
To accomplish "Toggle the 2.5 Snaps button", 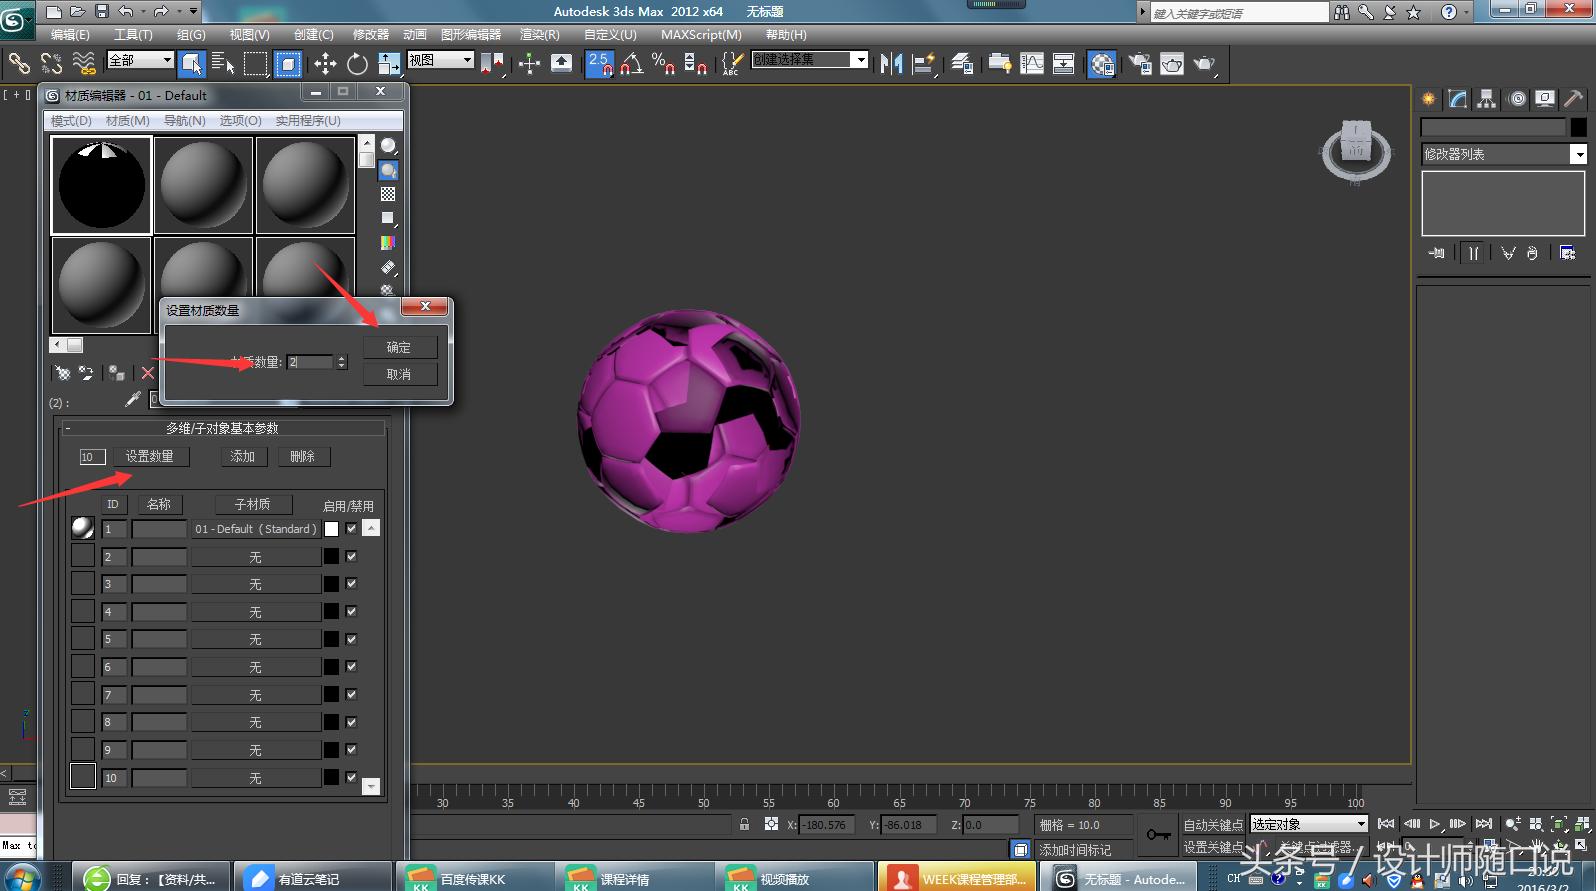I will tap(599, 64).
